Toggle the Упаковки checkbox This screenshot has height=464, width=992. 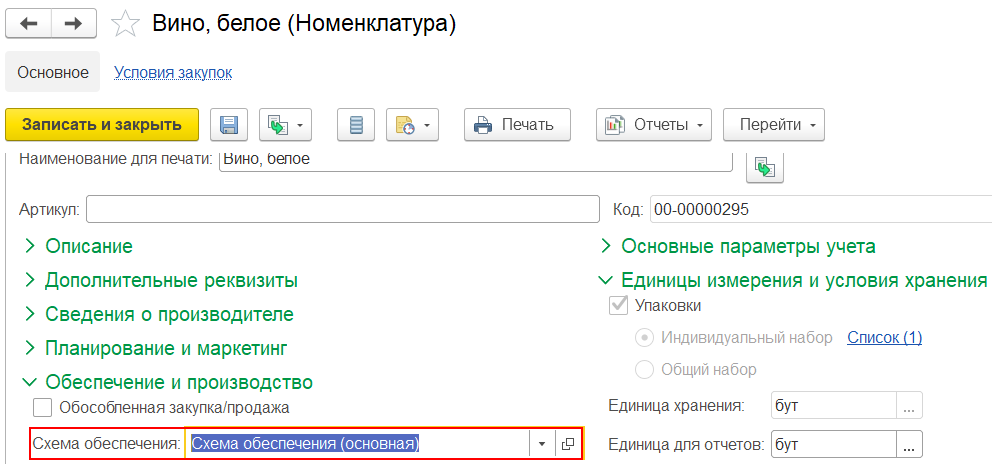click(x=618, y=305)
